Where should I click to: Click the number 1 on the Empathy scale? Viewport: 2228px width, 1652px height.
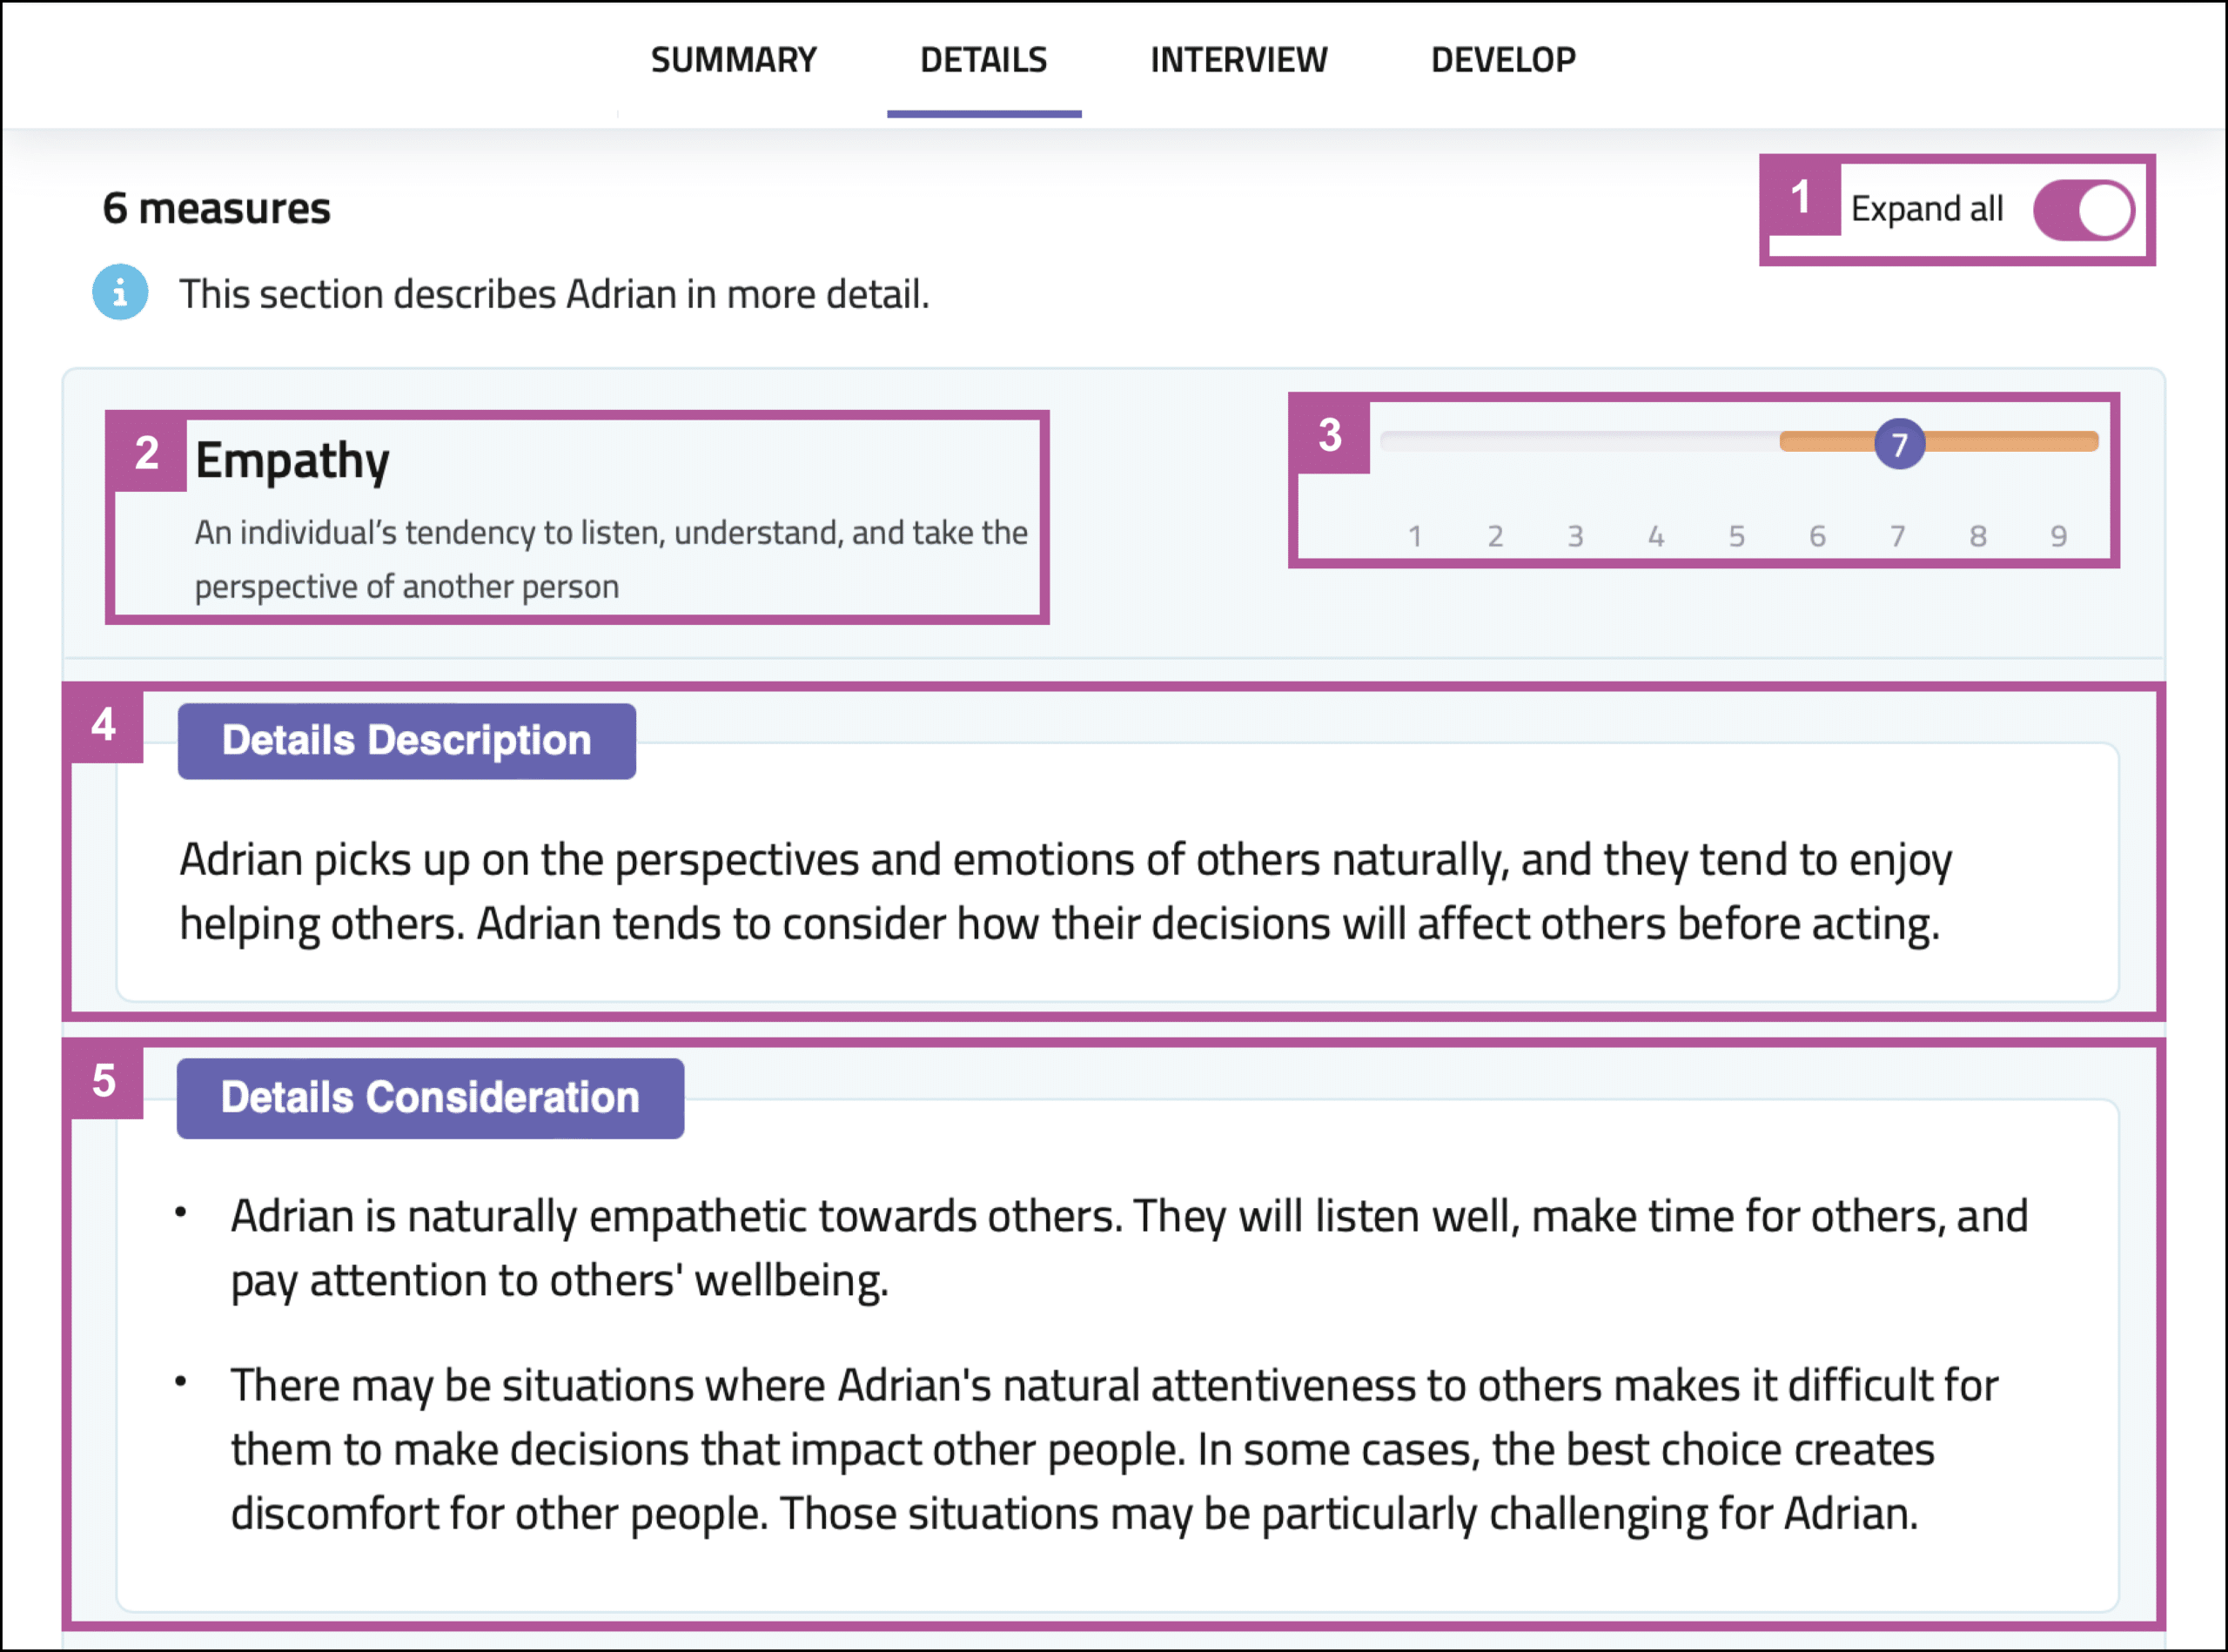(1414, 537)
